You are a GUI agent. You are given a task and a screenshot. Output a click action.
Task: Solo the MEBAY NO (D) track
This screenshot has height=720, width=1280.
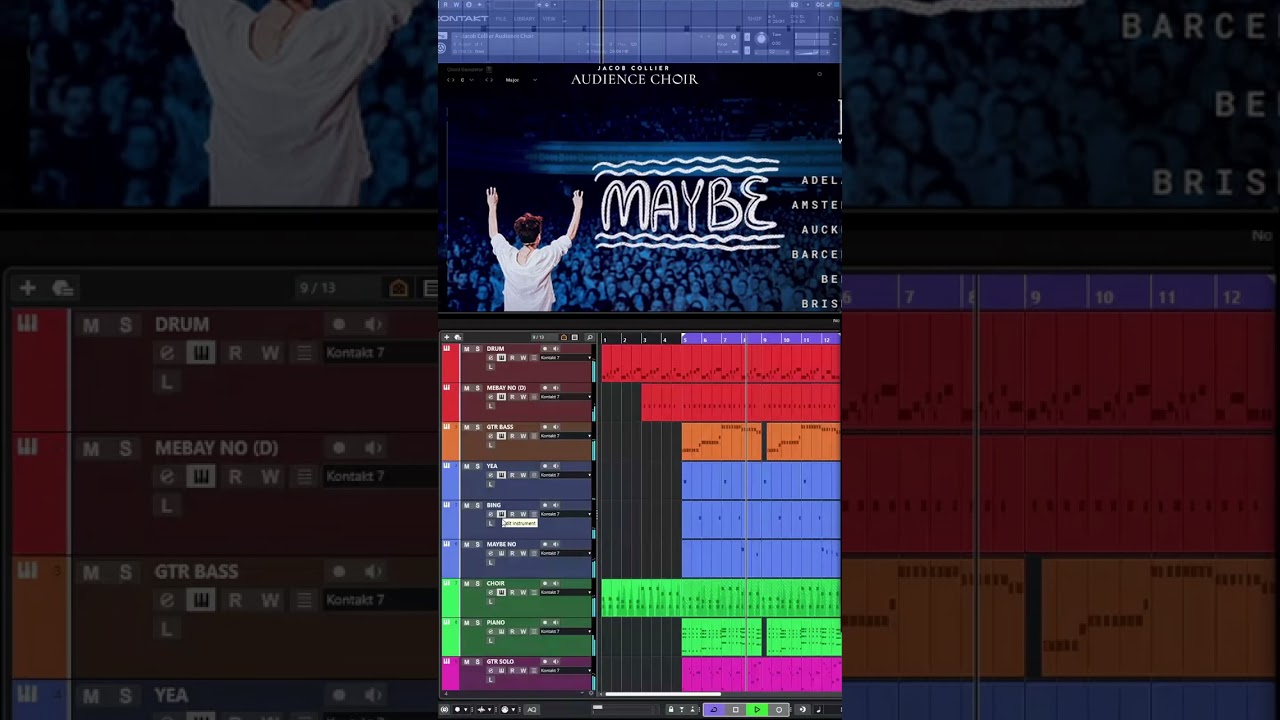point(477,388)
